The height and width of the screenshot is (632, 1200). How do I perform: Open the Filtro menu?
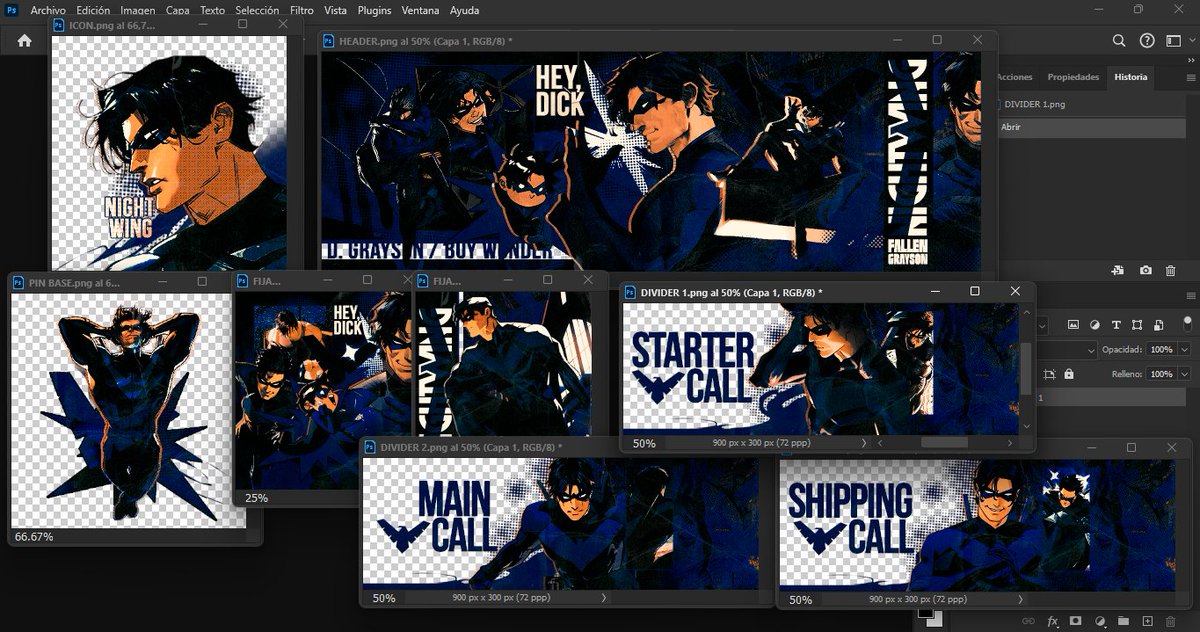[x=301, y=11]
